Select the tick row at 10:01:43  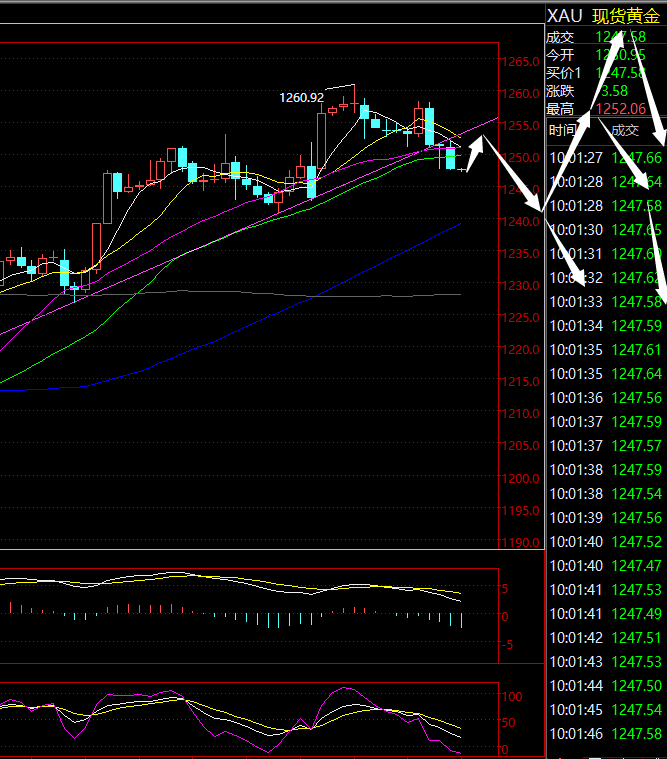click(x=606, y=662)
